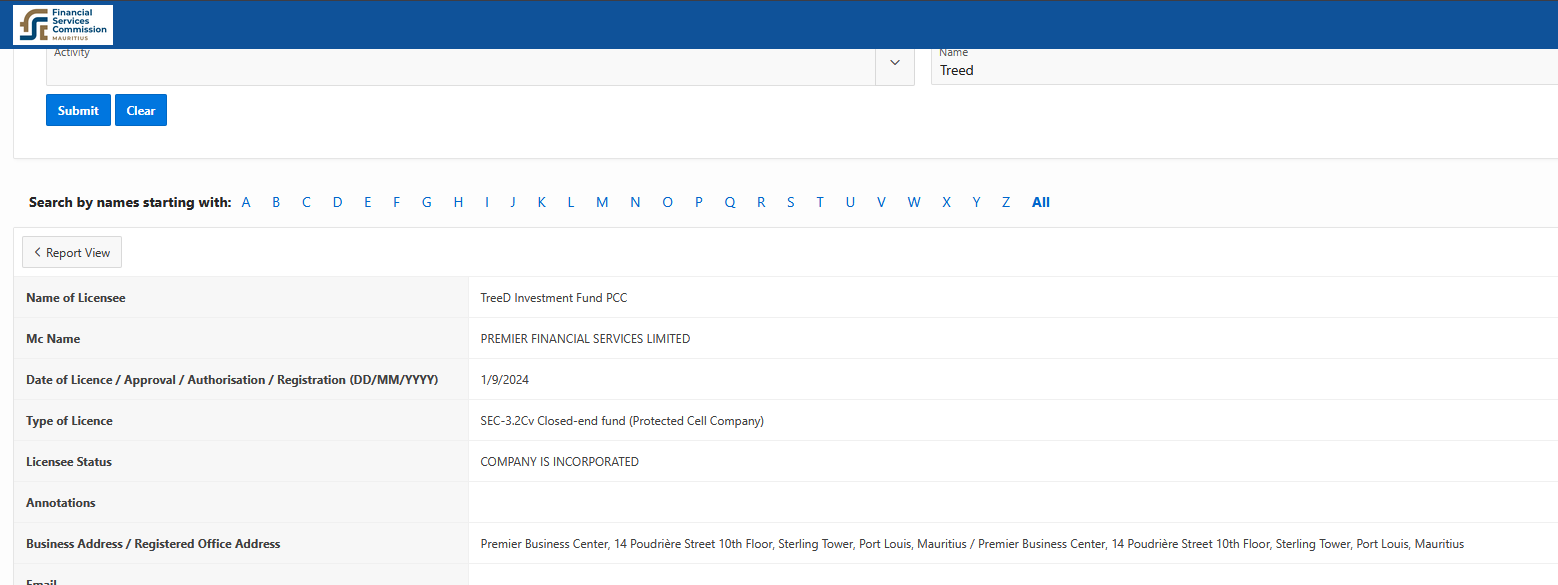Click the Financial Services Commission logo

click(61, 24)
